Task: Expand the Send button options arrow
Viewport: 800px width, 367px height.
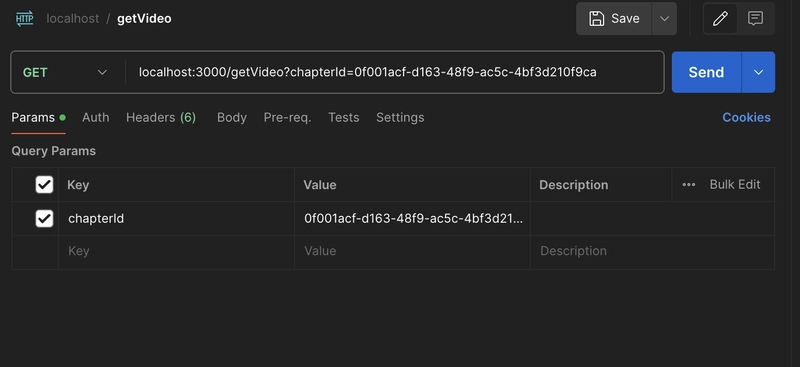Action: tap(758, 72)
